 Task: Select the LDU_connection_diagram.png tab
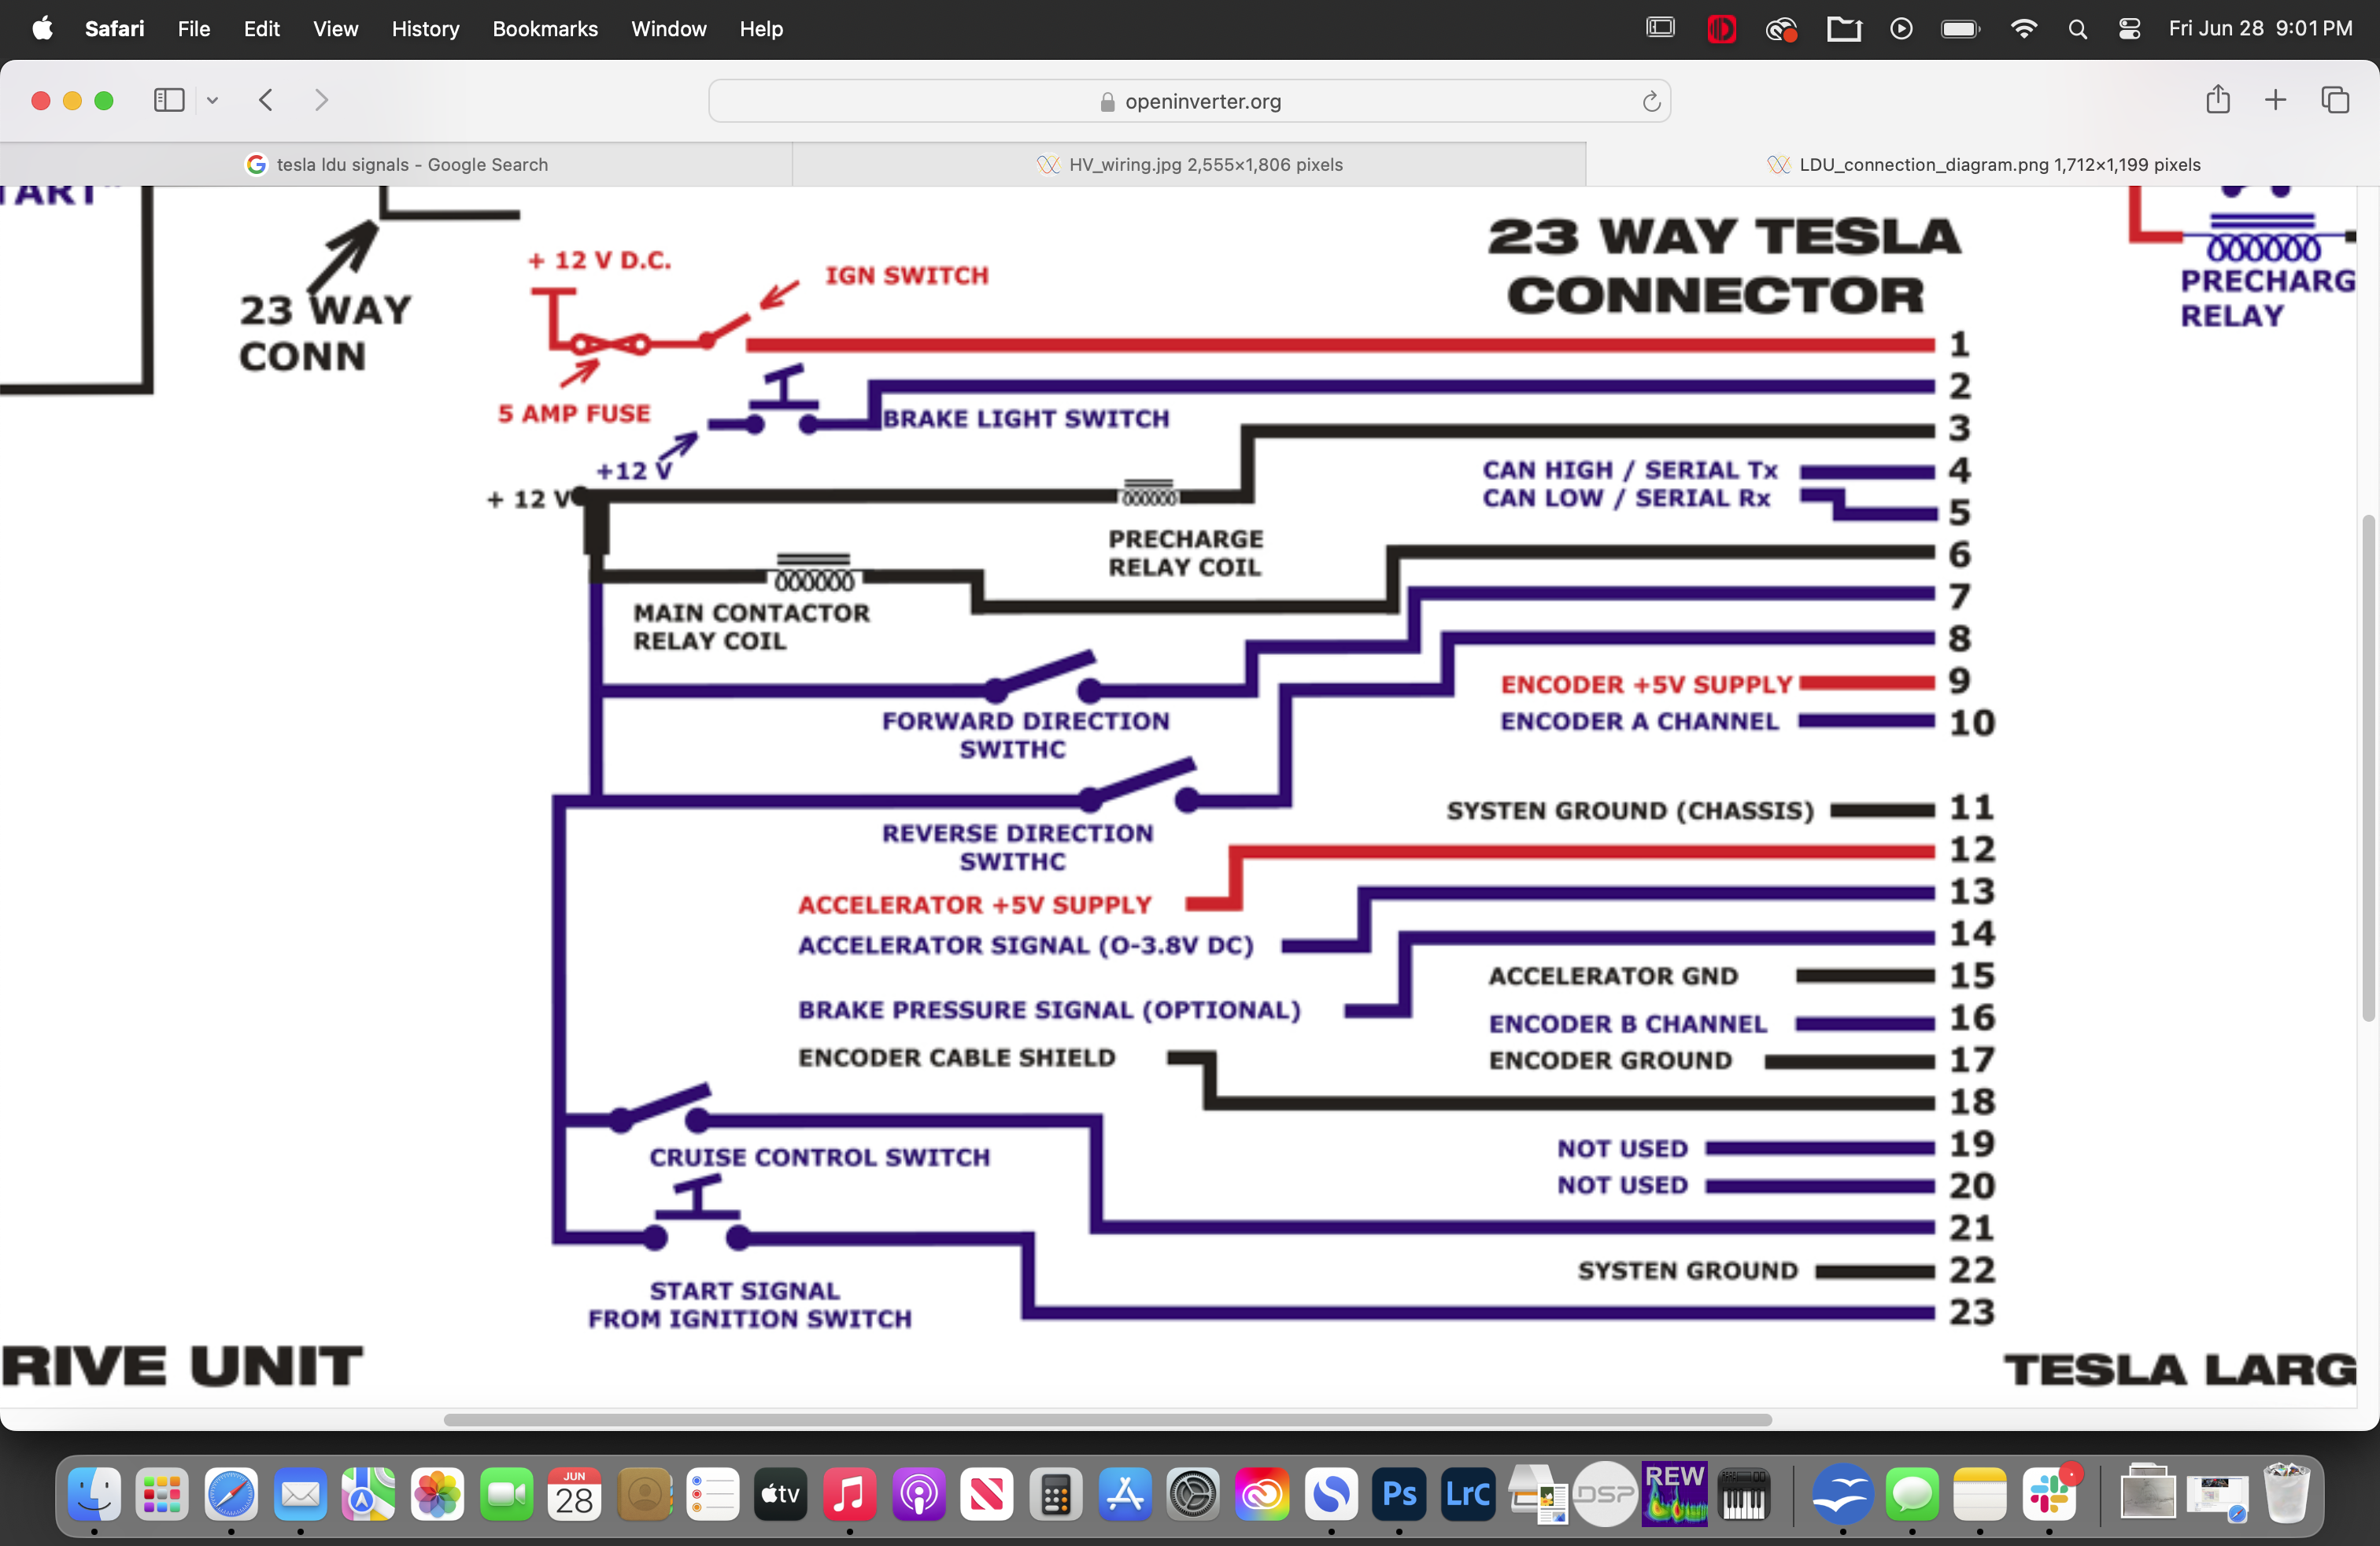tap(1983, 164)
